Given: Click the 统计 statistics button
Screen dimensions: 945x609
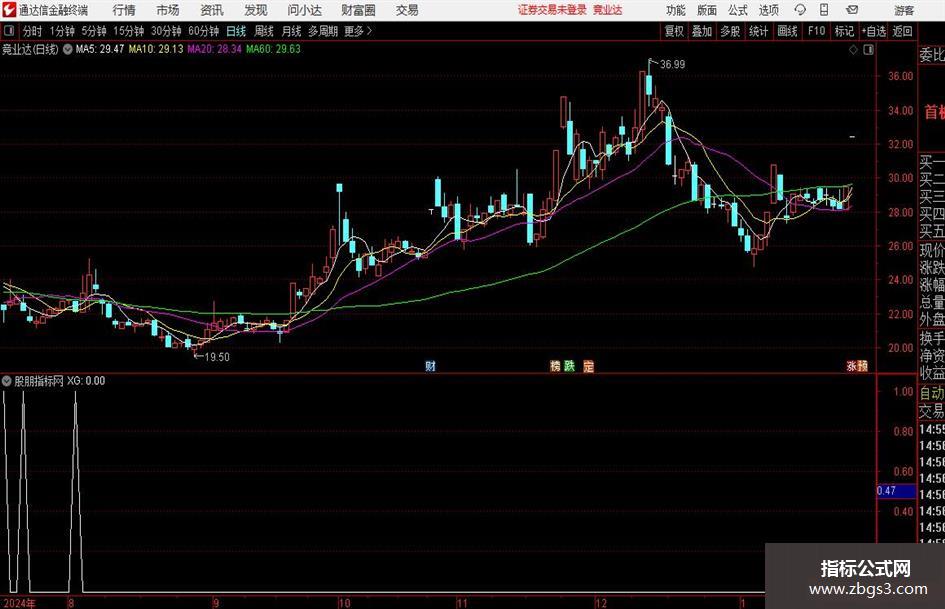Looking at the screenshot, I should 758,31.
